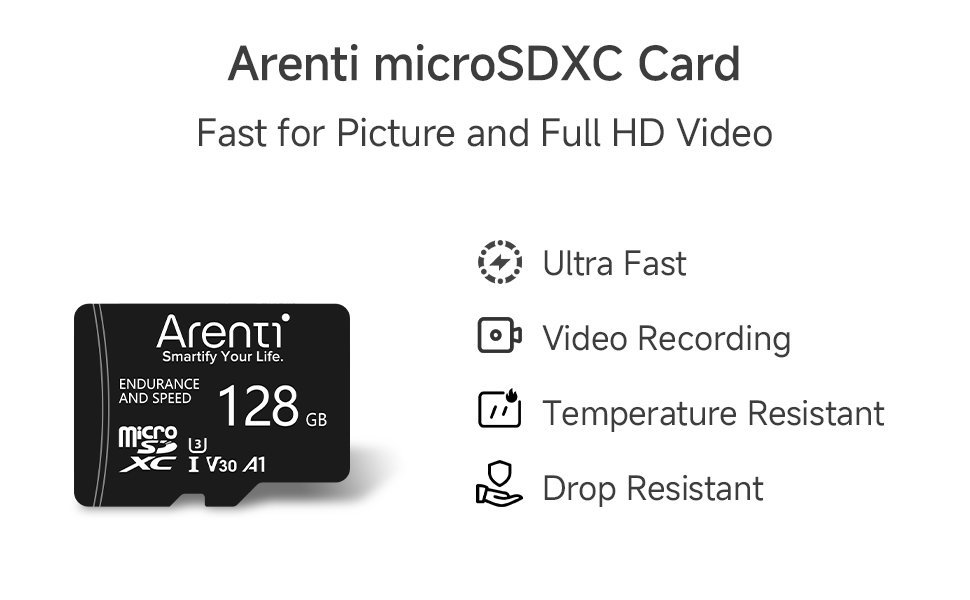Click the microSD XC logo on card

tap(148, 449)
